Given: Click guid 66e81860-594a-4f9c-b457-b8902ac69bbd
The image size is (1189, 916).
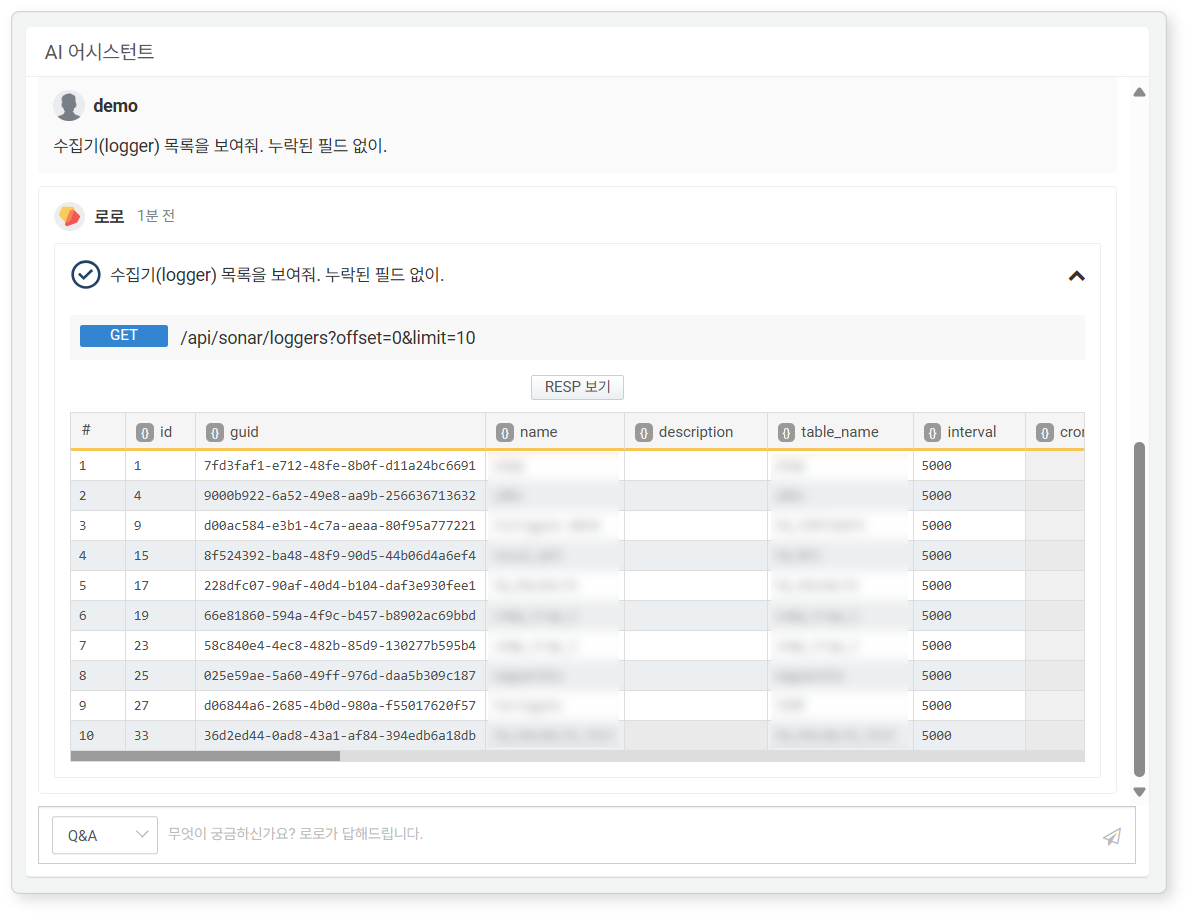Looking at the screenshot, I should tap(340, 616).
